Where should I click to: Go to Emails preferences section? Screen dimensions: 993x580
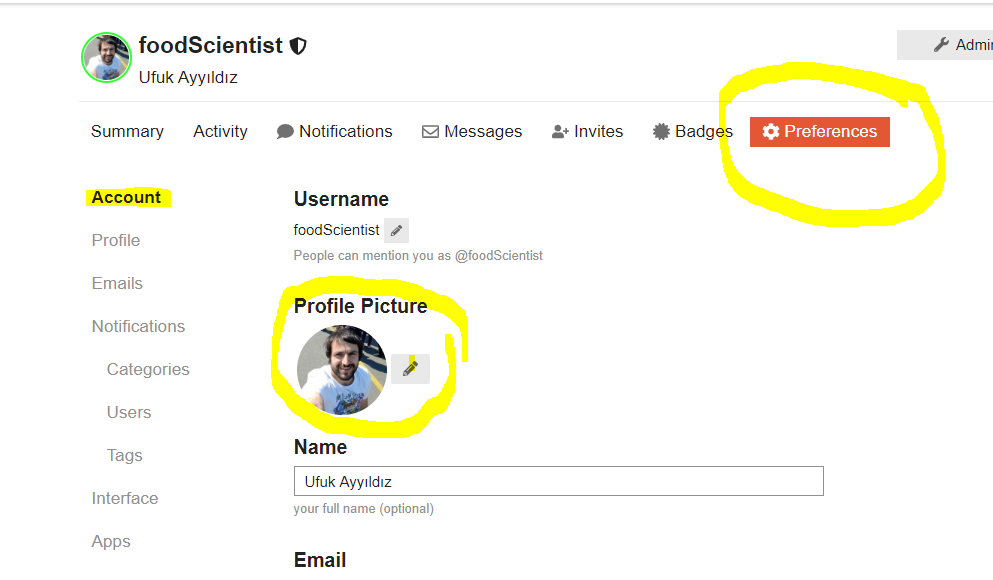(x=117, y=284)
